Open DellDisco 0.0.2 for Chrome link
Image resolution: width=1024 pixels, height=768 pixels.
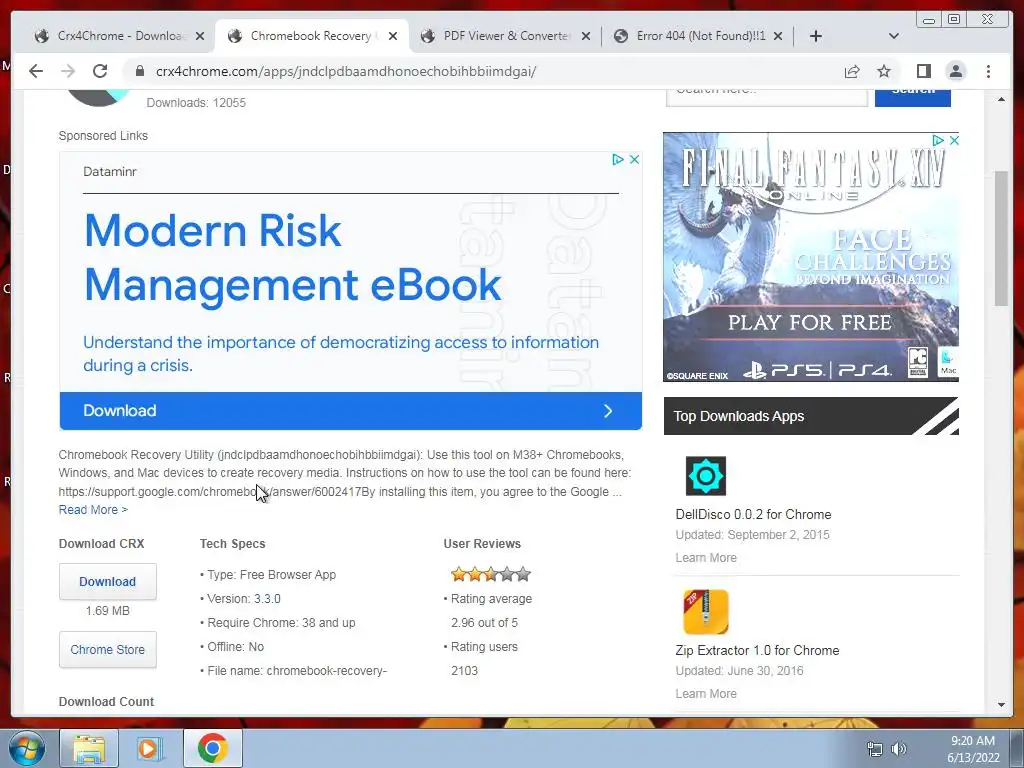click(x=753, y=515)
